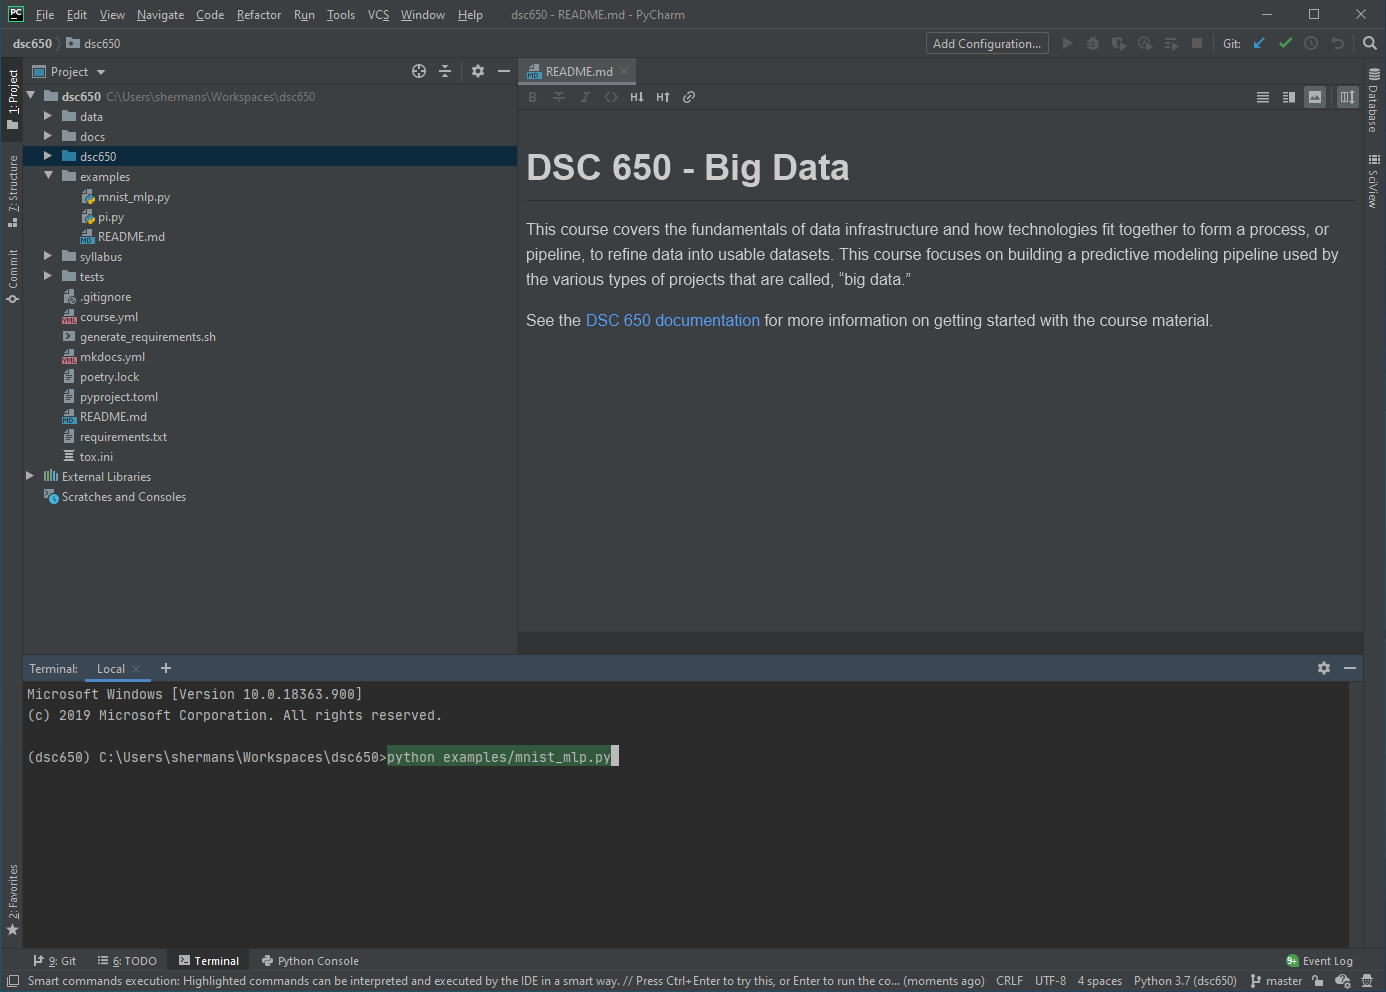Open the Tools menu
This screenshot has height=992, width=1386.
(x=341, y=15)
